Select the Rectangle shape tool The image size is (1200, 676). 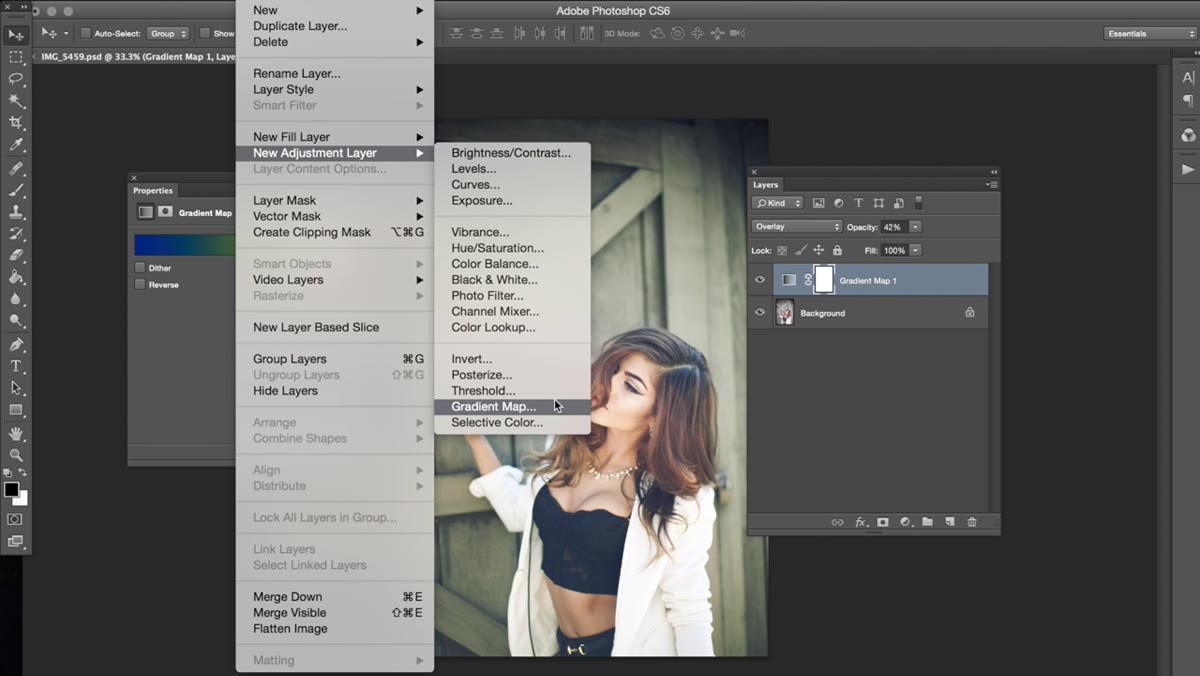point(16,410)
